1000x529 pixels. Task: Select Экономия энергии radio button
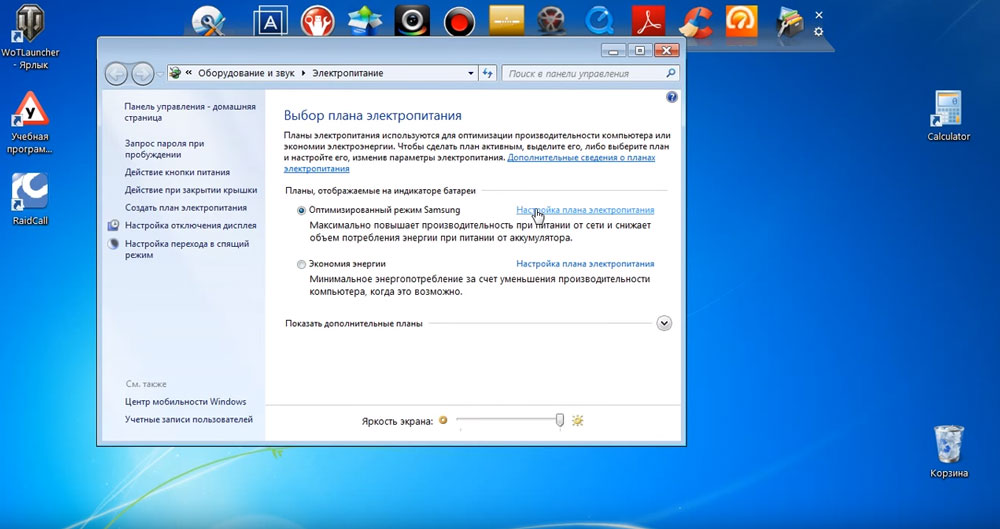(x=302, y=265)
